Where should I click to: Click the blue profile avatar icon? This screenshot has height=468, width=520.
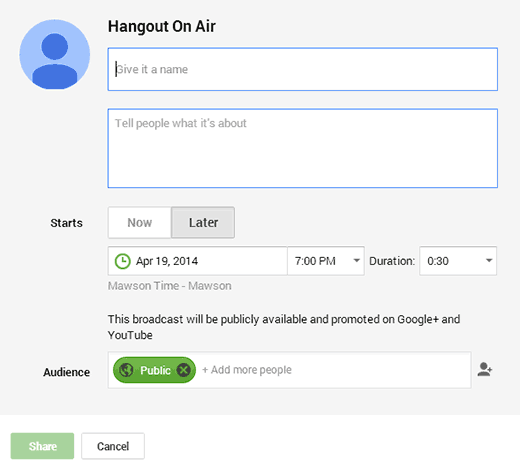[55, 54]
